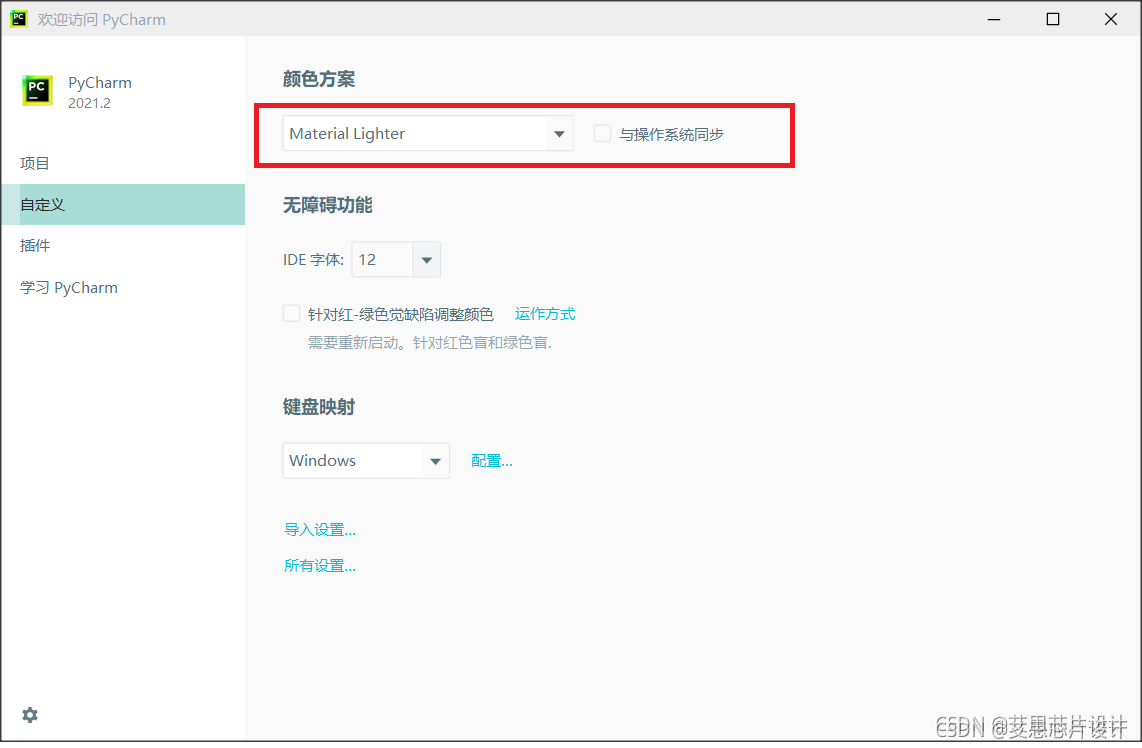Click the arrow of the color scheme combo box
The width and height of the screenshot is (1142, 748).
559,135
